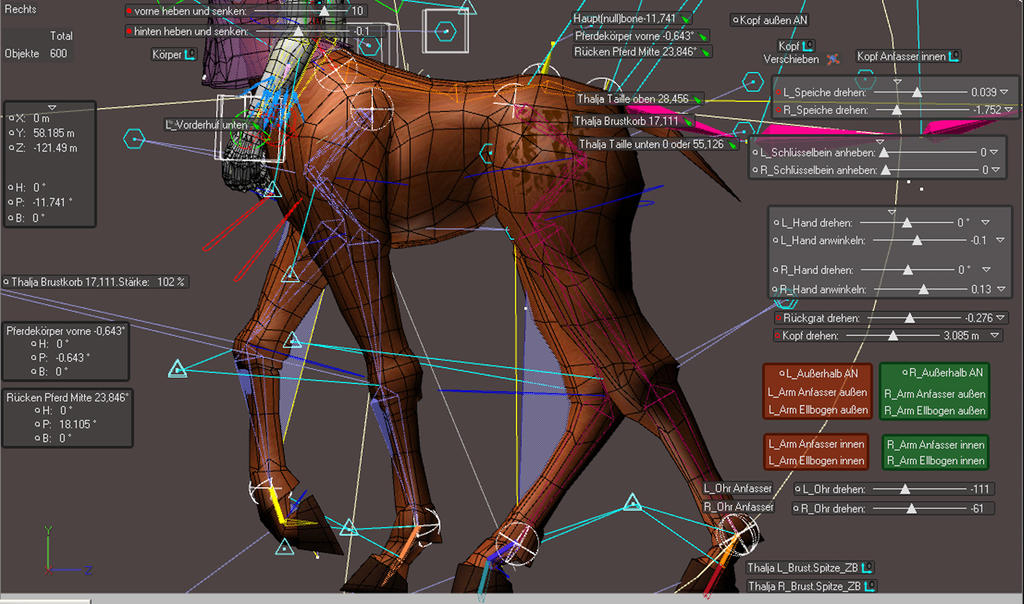This screenshot has width=1024, height=604.
Task: Open the dropdown arrow for L_Schlüsselbein anheben
Action: (994, 152)
